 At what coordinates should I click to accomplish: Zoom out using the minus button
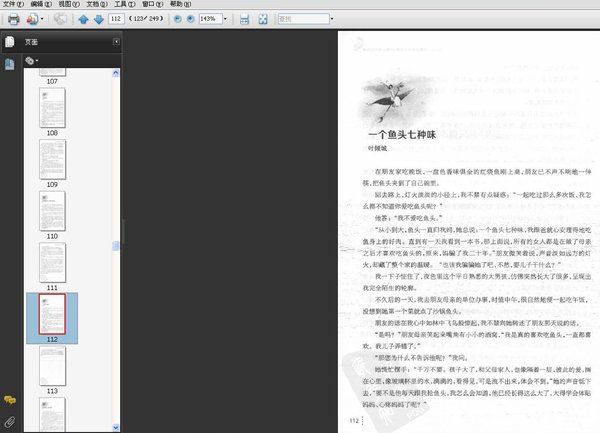[x=178, y=19]
